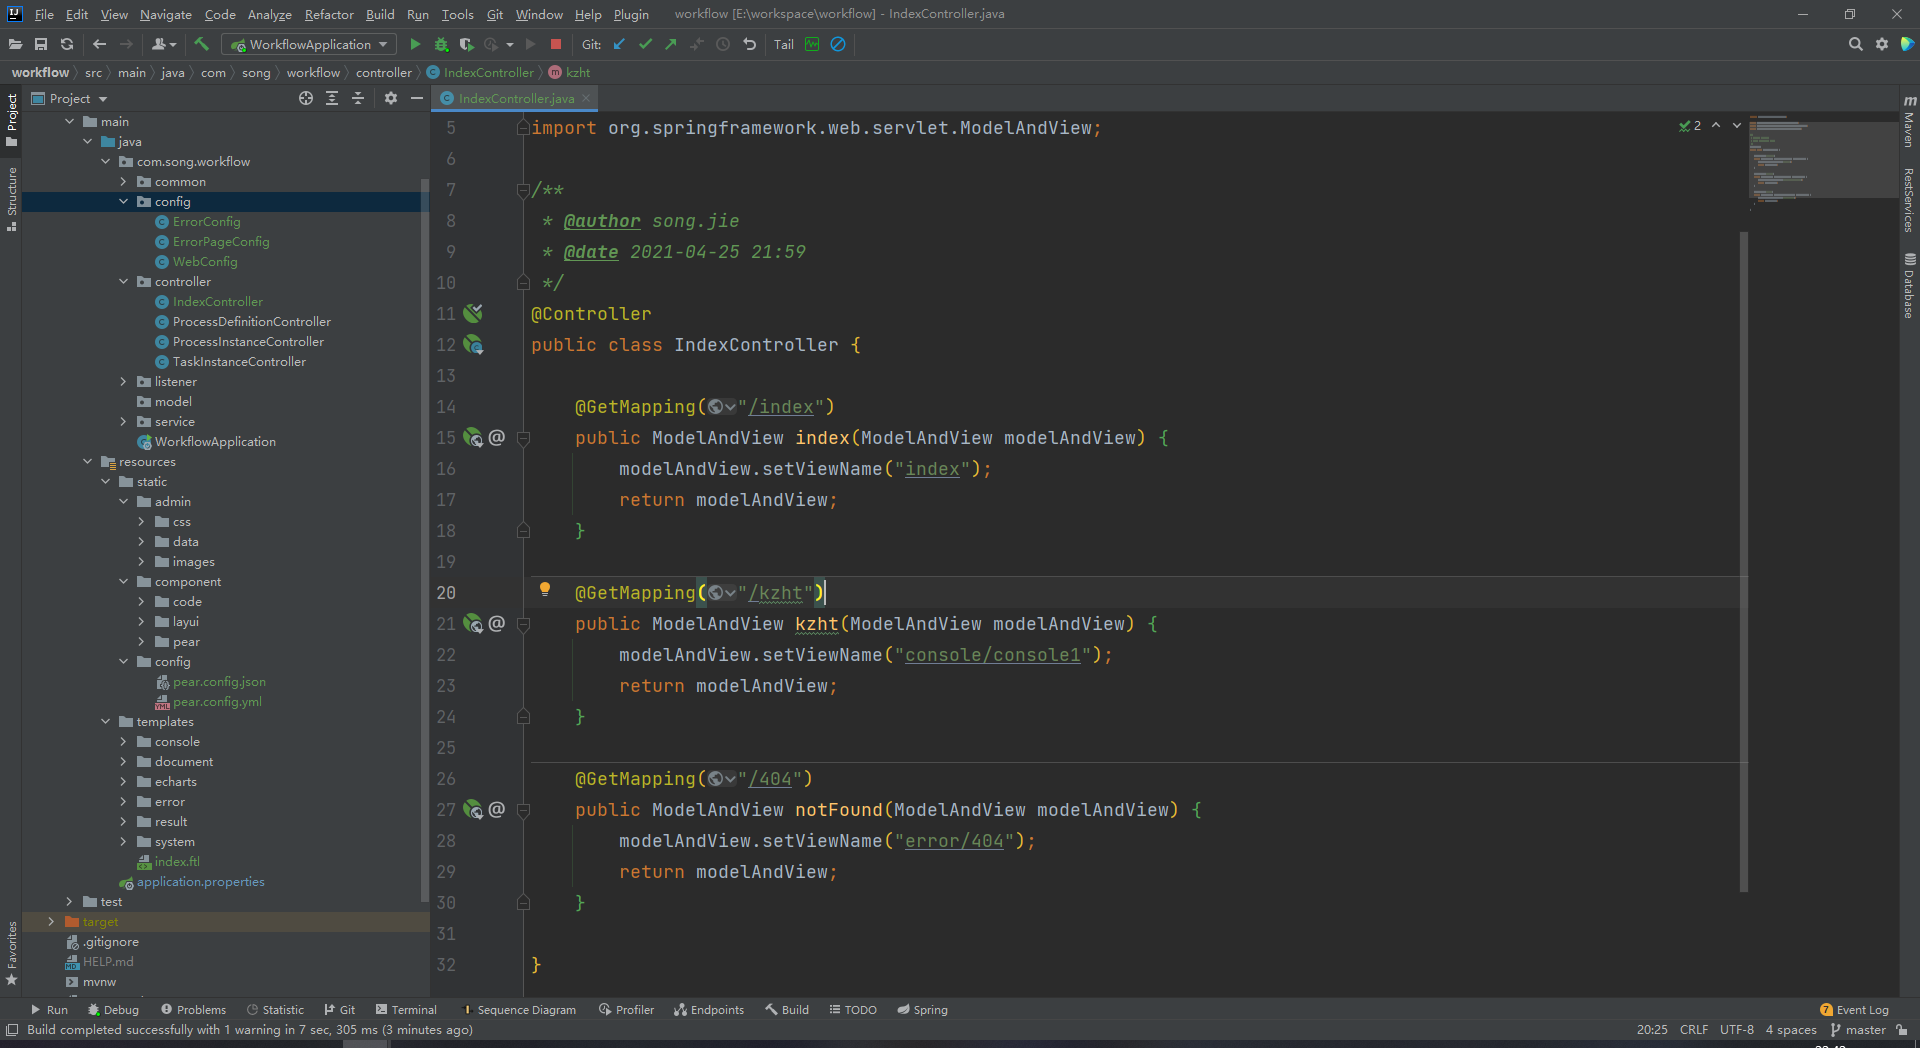
Task: Run WorkflowApplication with the green play button
Action: (415, 44)
